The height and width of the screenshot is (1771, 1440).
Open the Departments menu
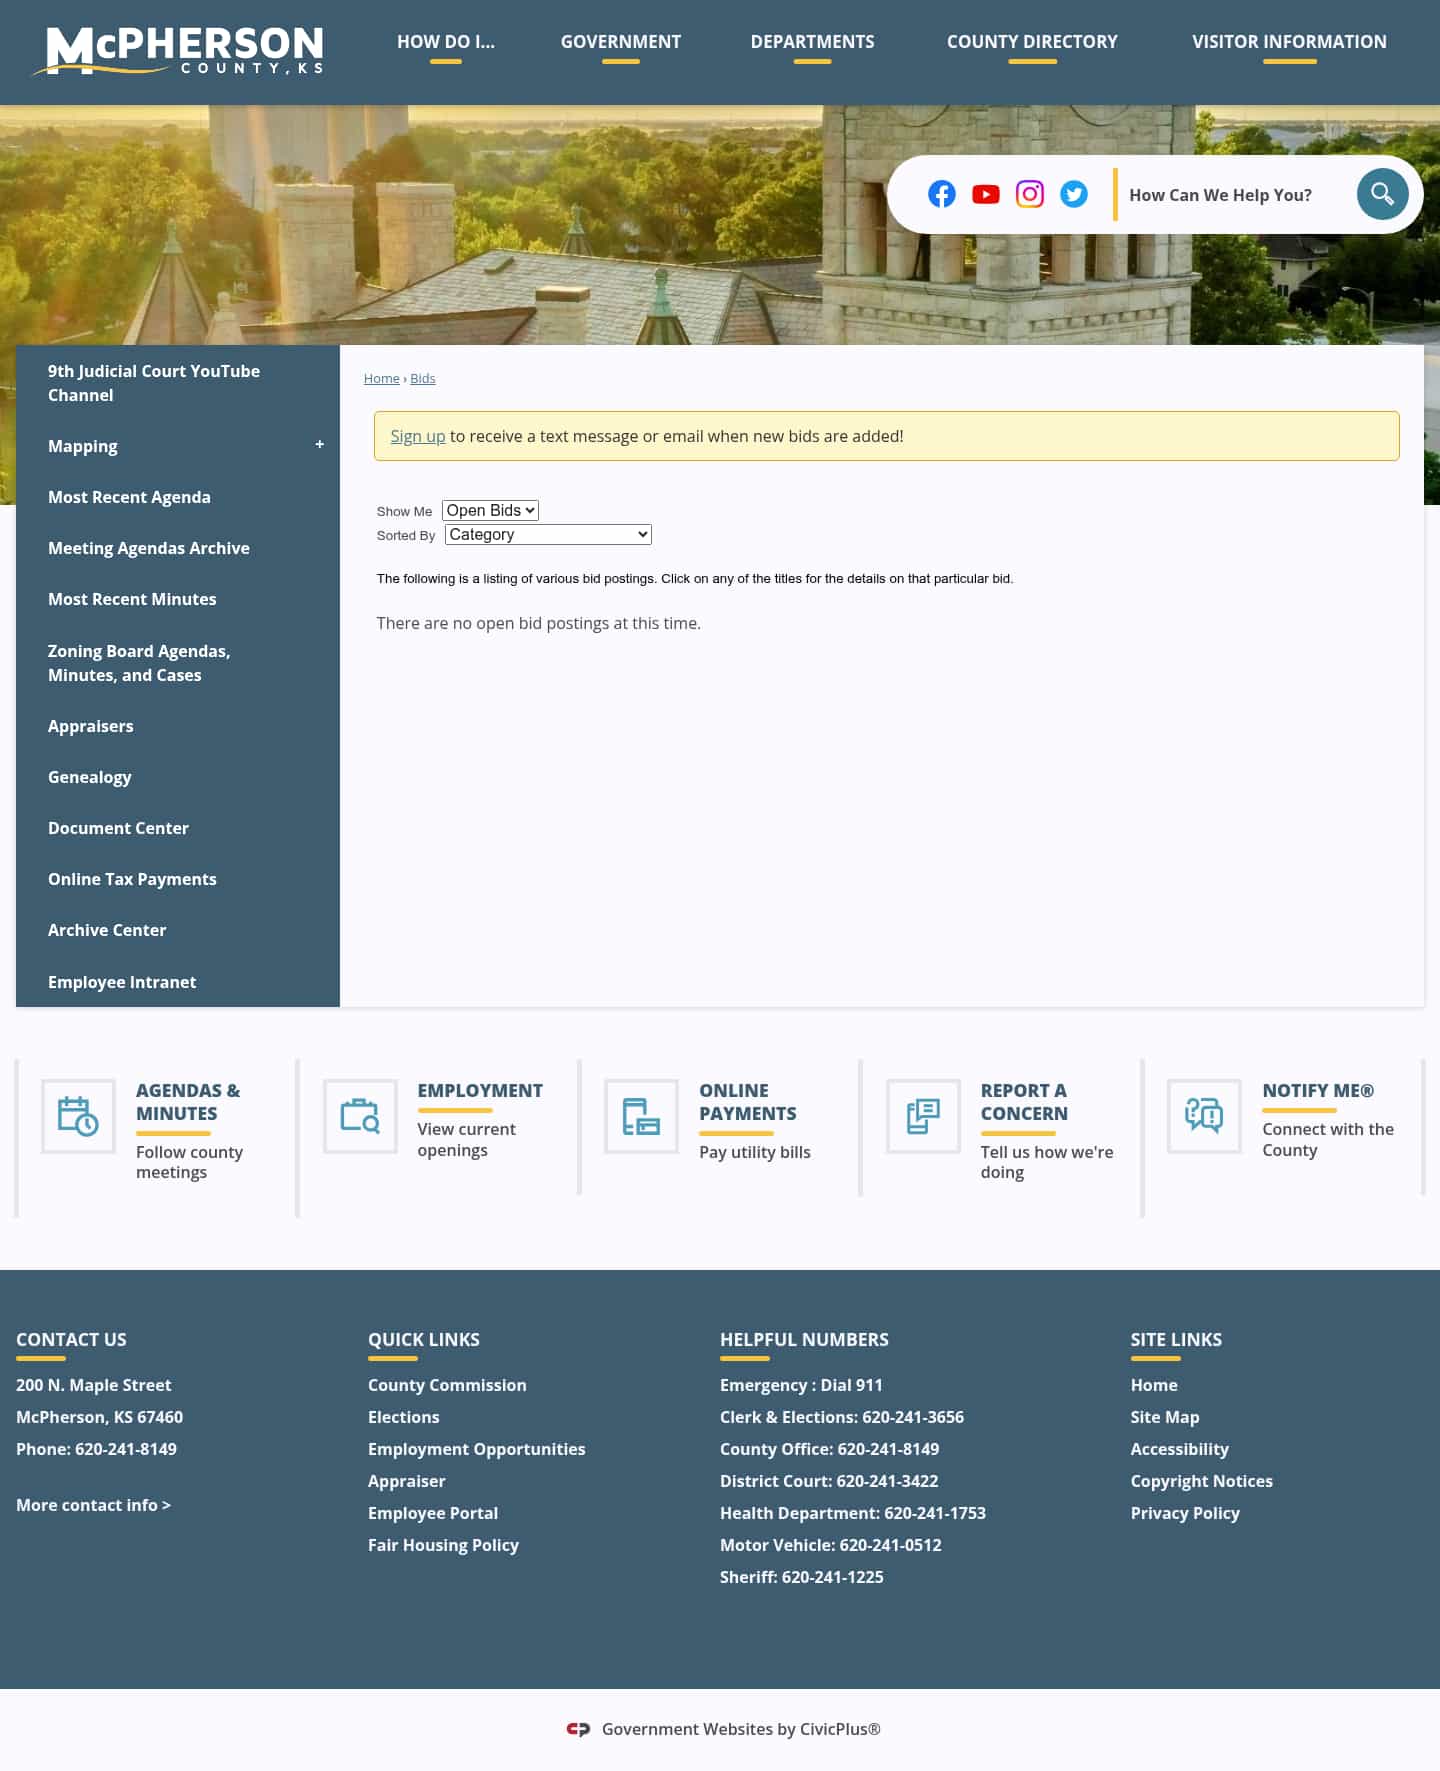812,42
